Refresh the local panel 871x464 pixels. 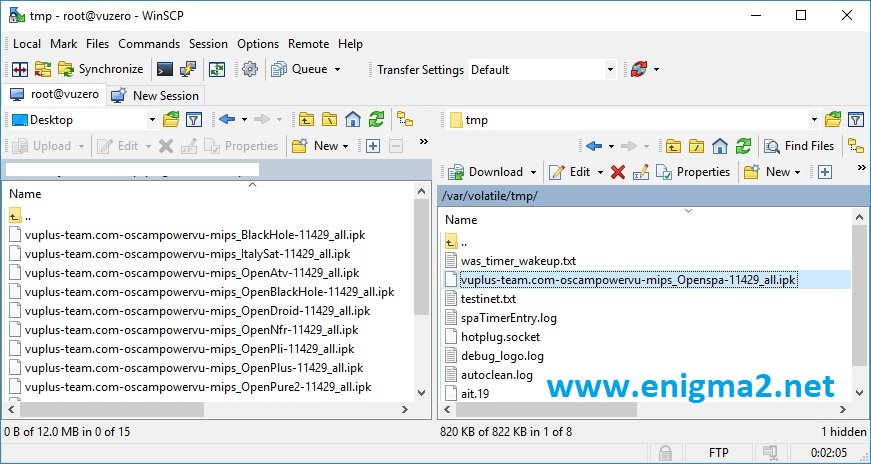tap(376, 119)
